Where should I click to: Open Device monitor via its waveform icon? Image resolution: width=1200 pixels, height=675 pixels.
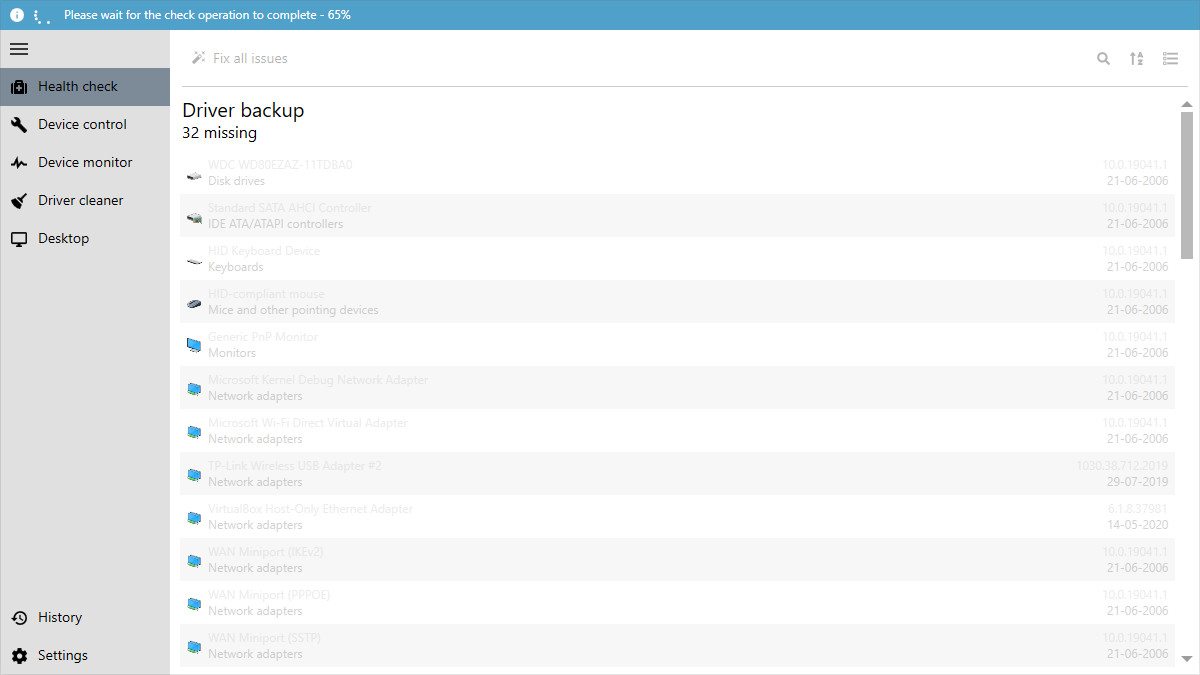point(18,162)
